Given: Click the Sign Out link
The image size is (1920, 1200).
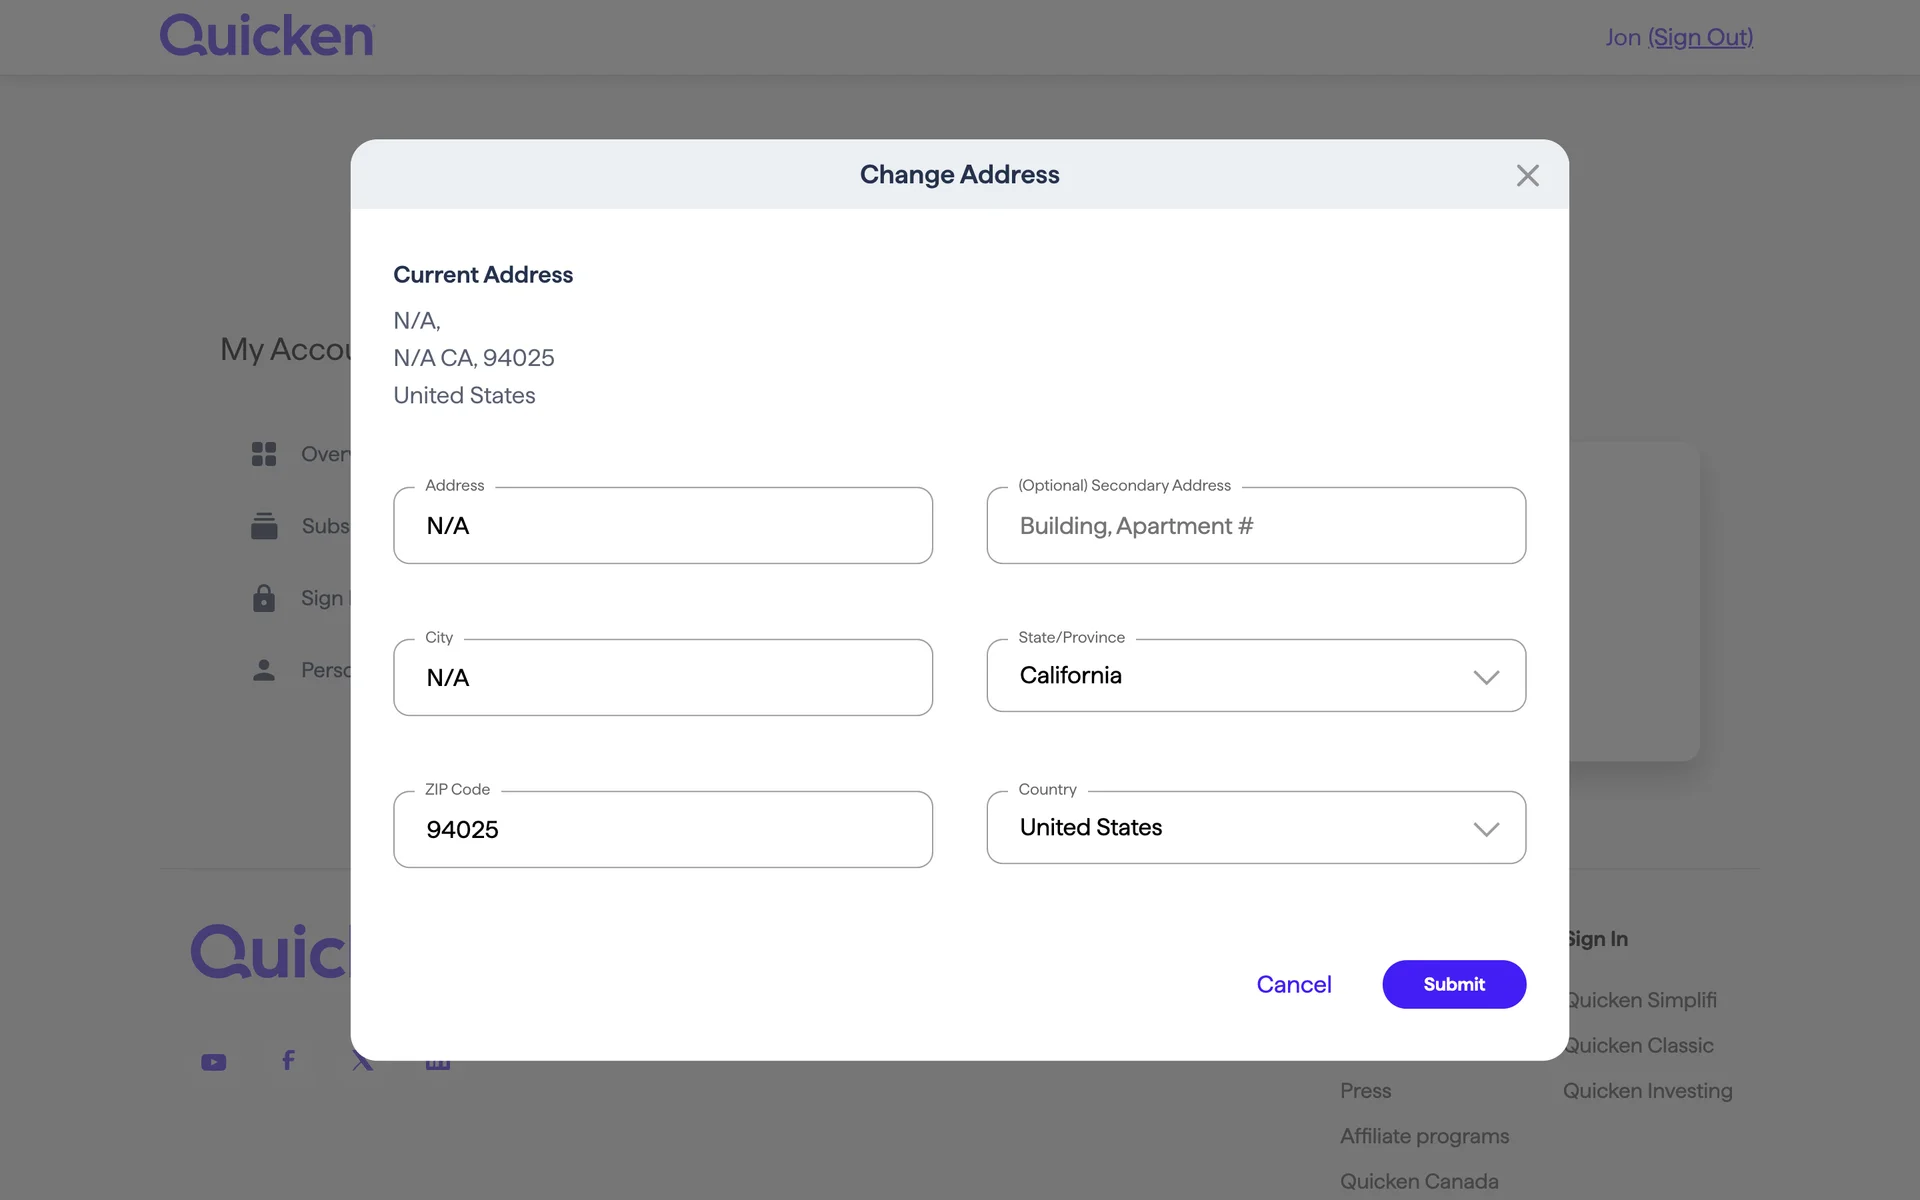Looking at the screenshot, I should (1700, 37).
